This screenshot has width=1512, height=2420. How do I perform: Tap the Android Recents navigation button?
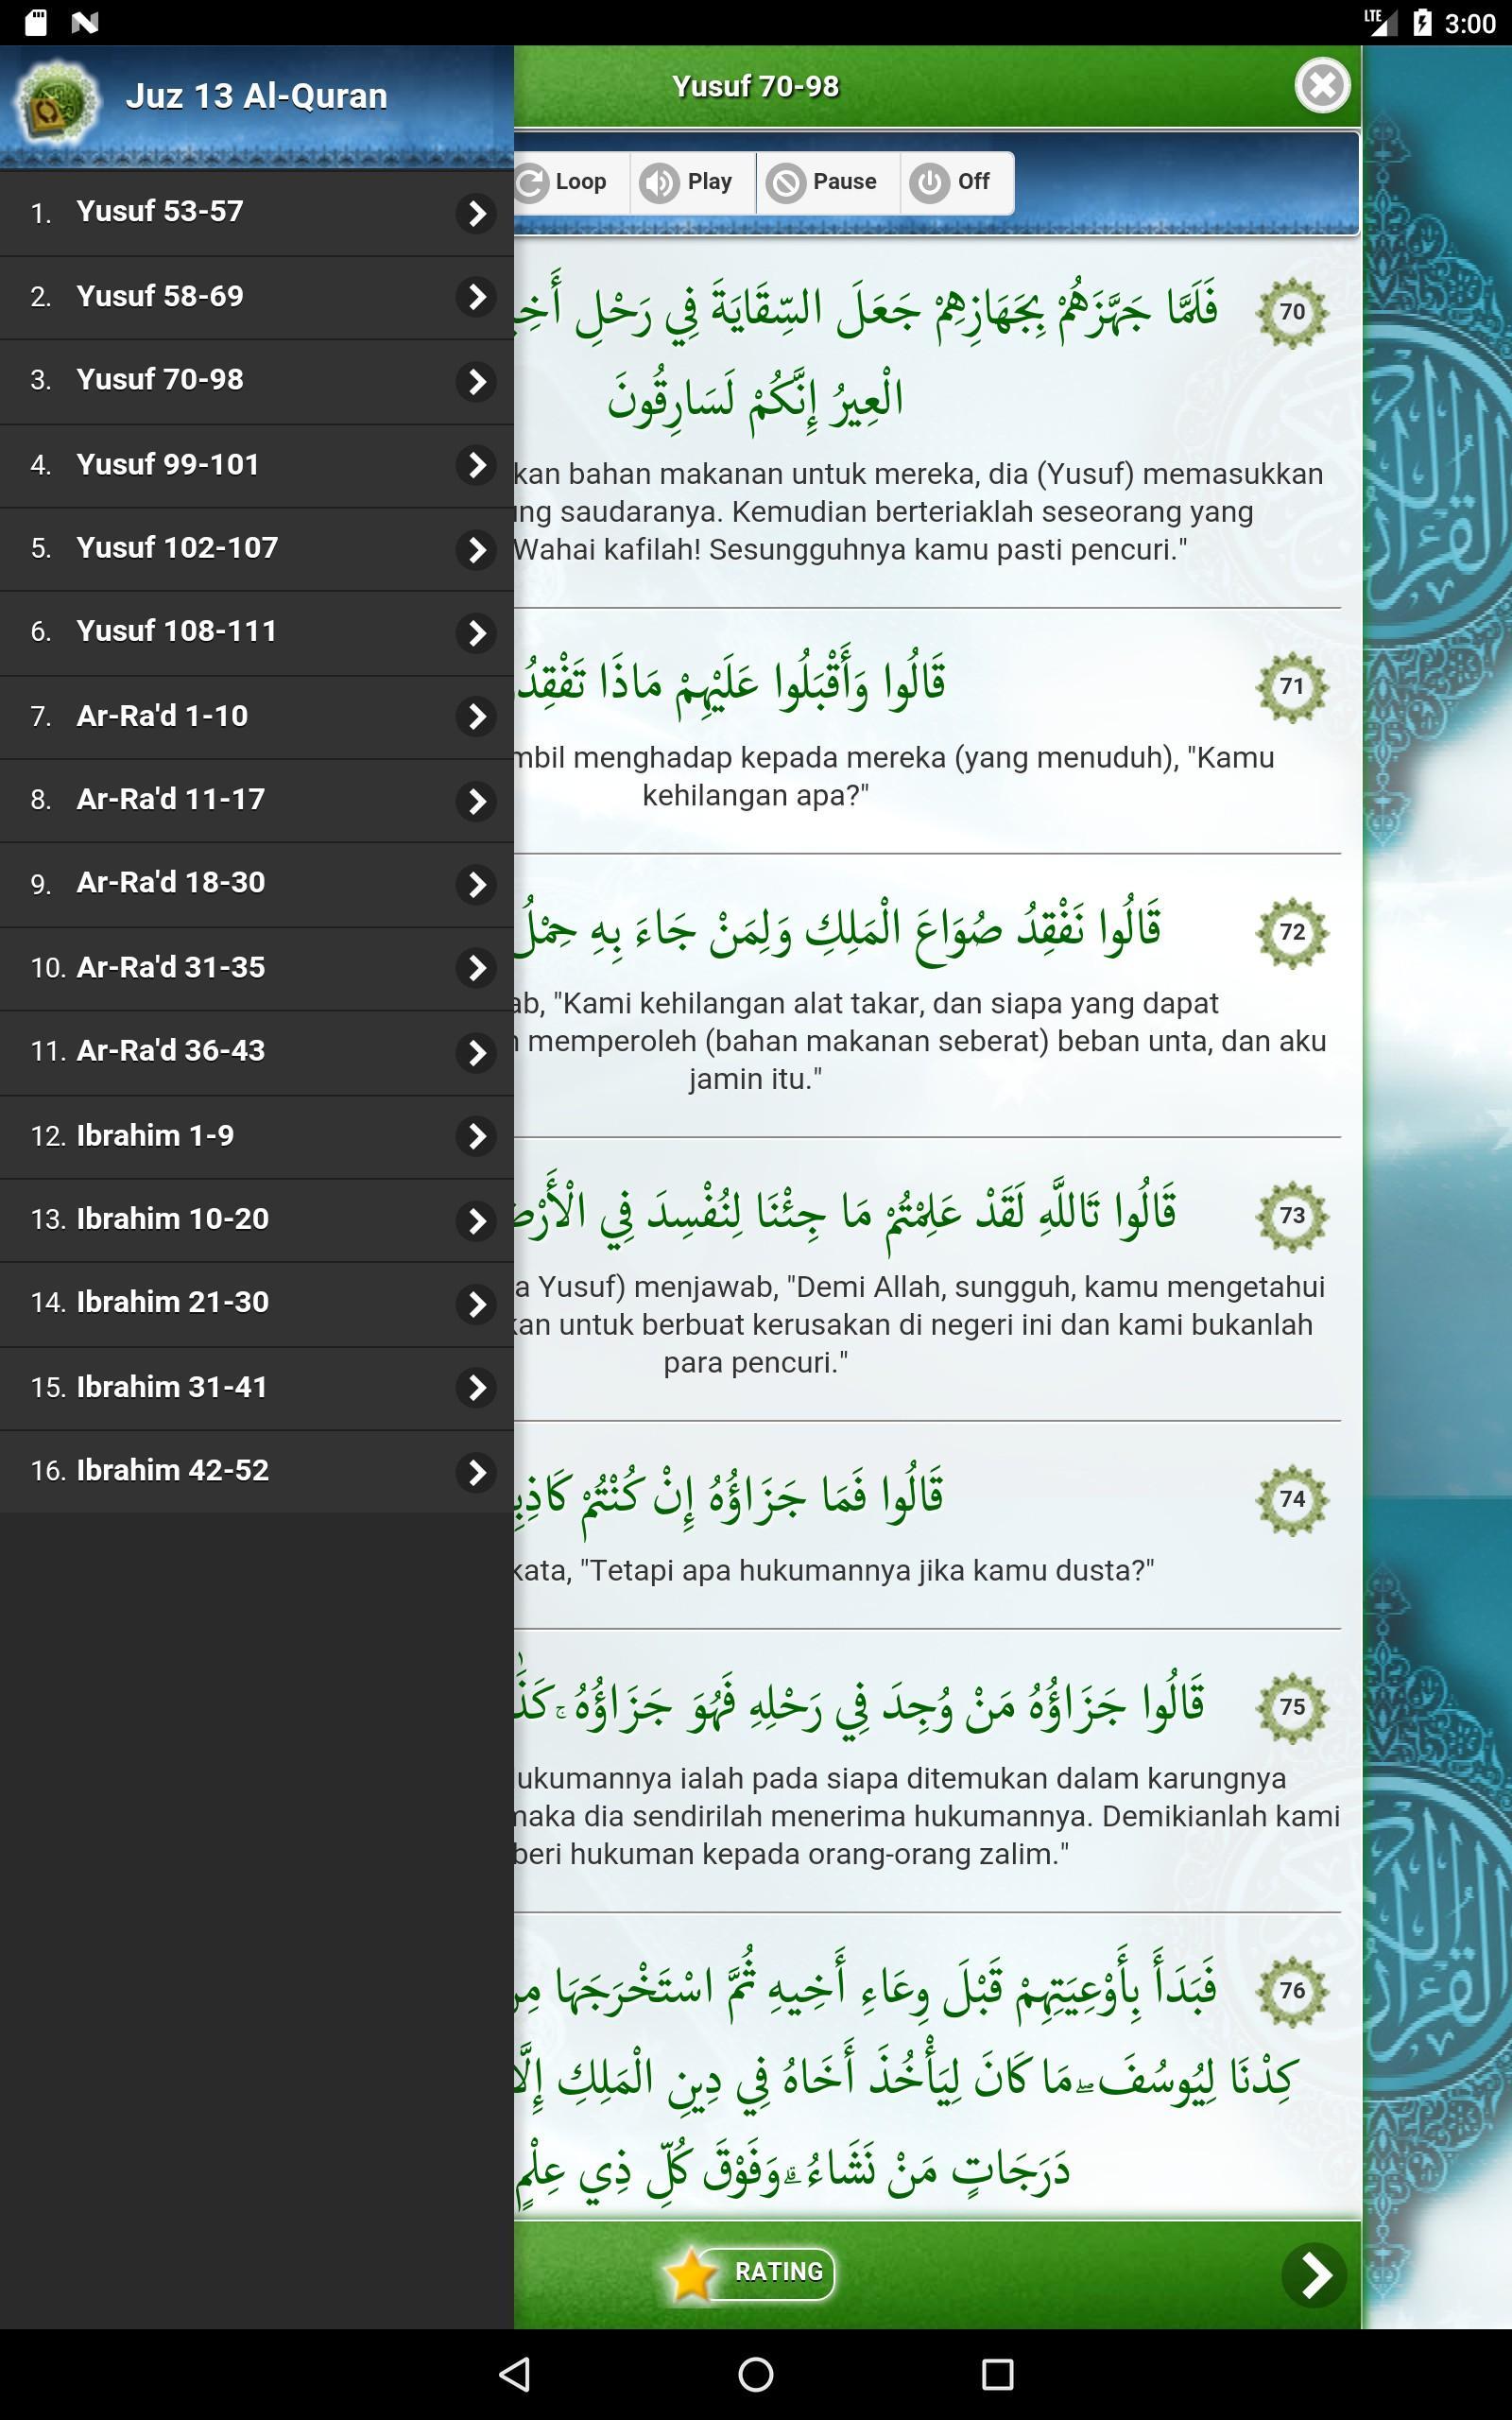tap(997, 2374)
